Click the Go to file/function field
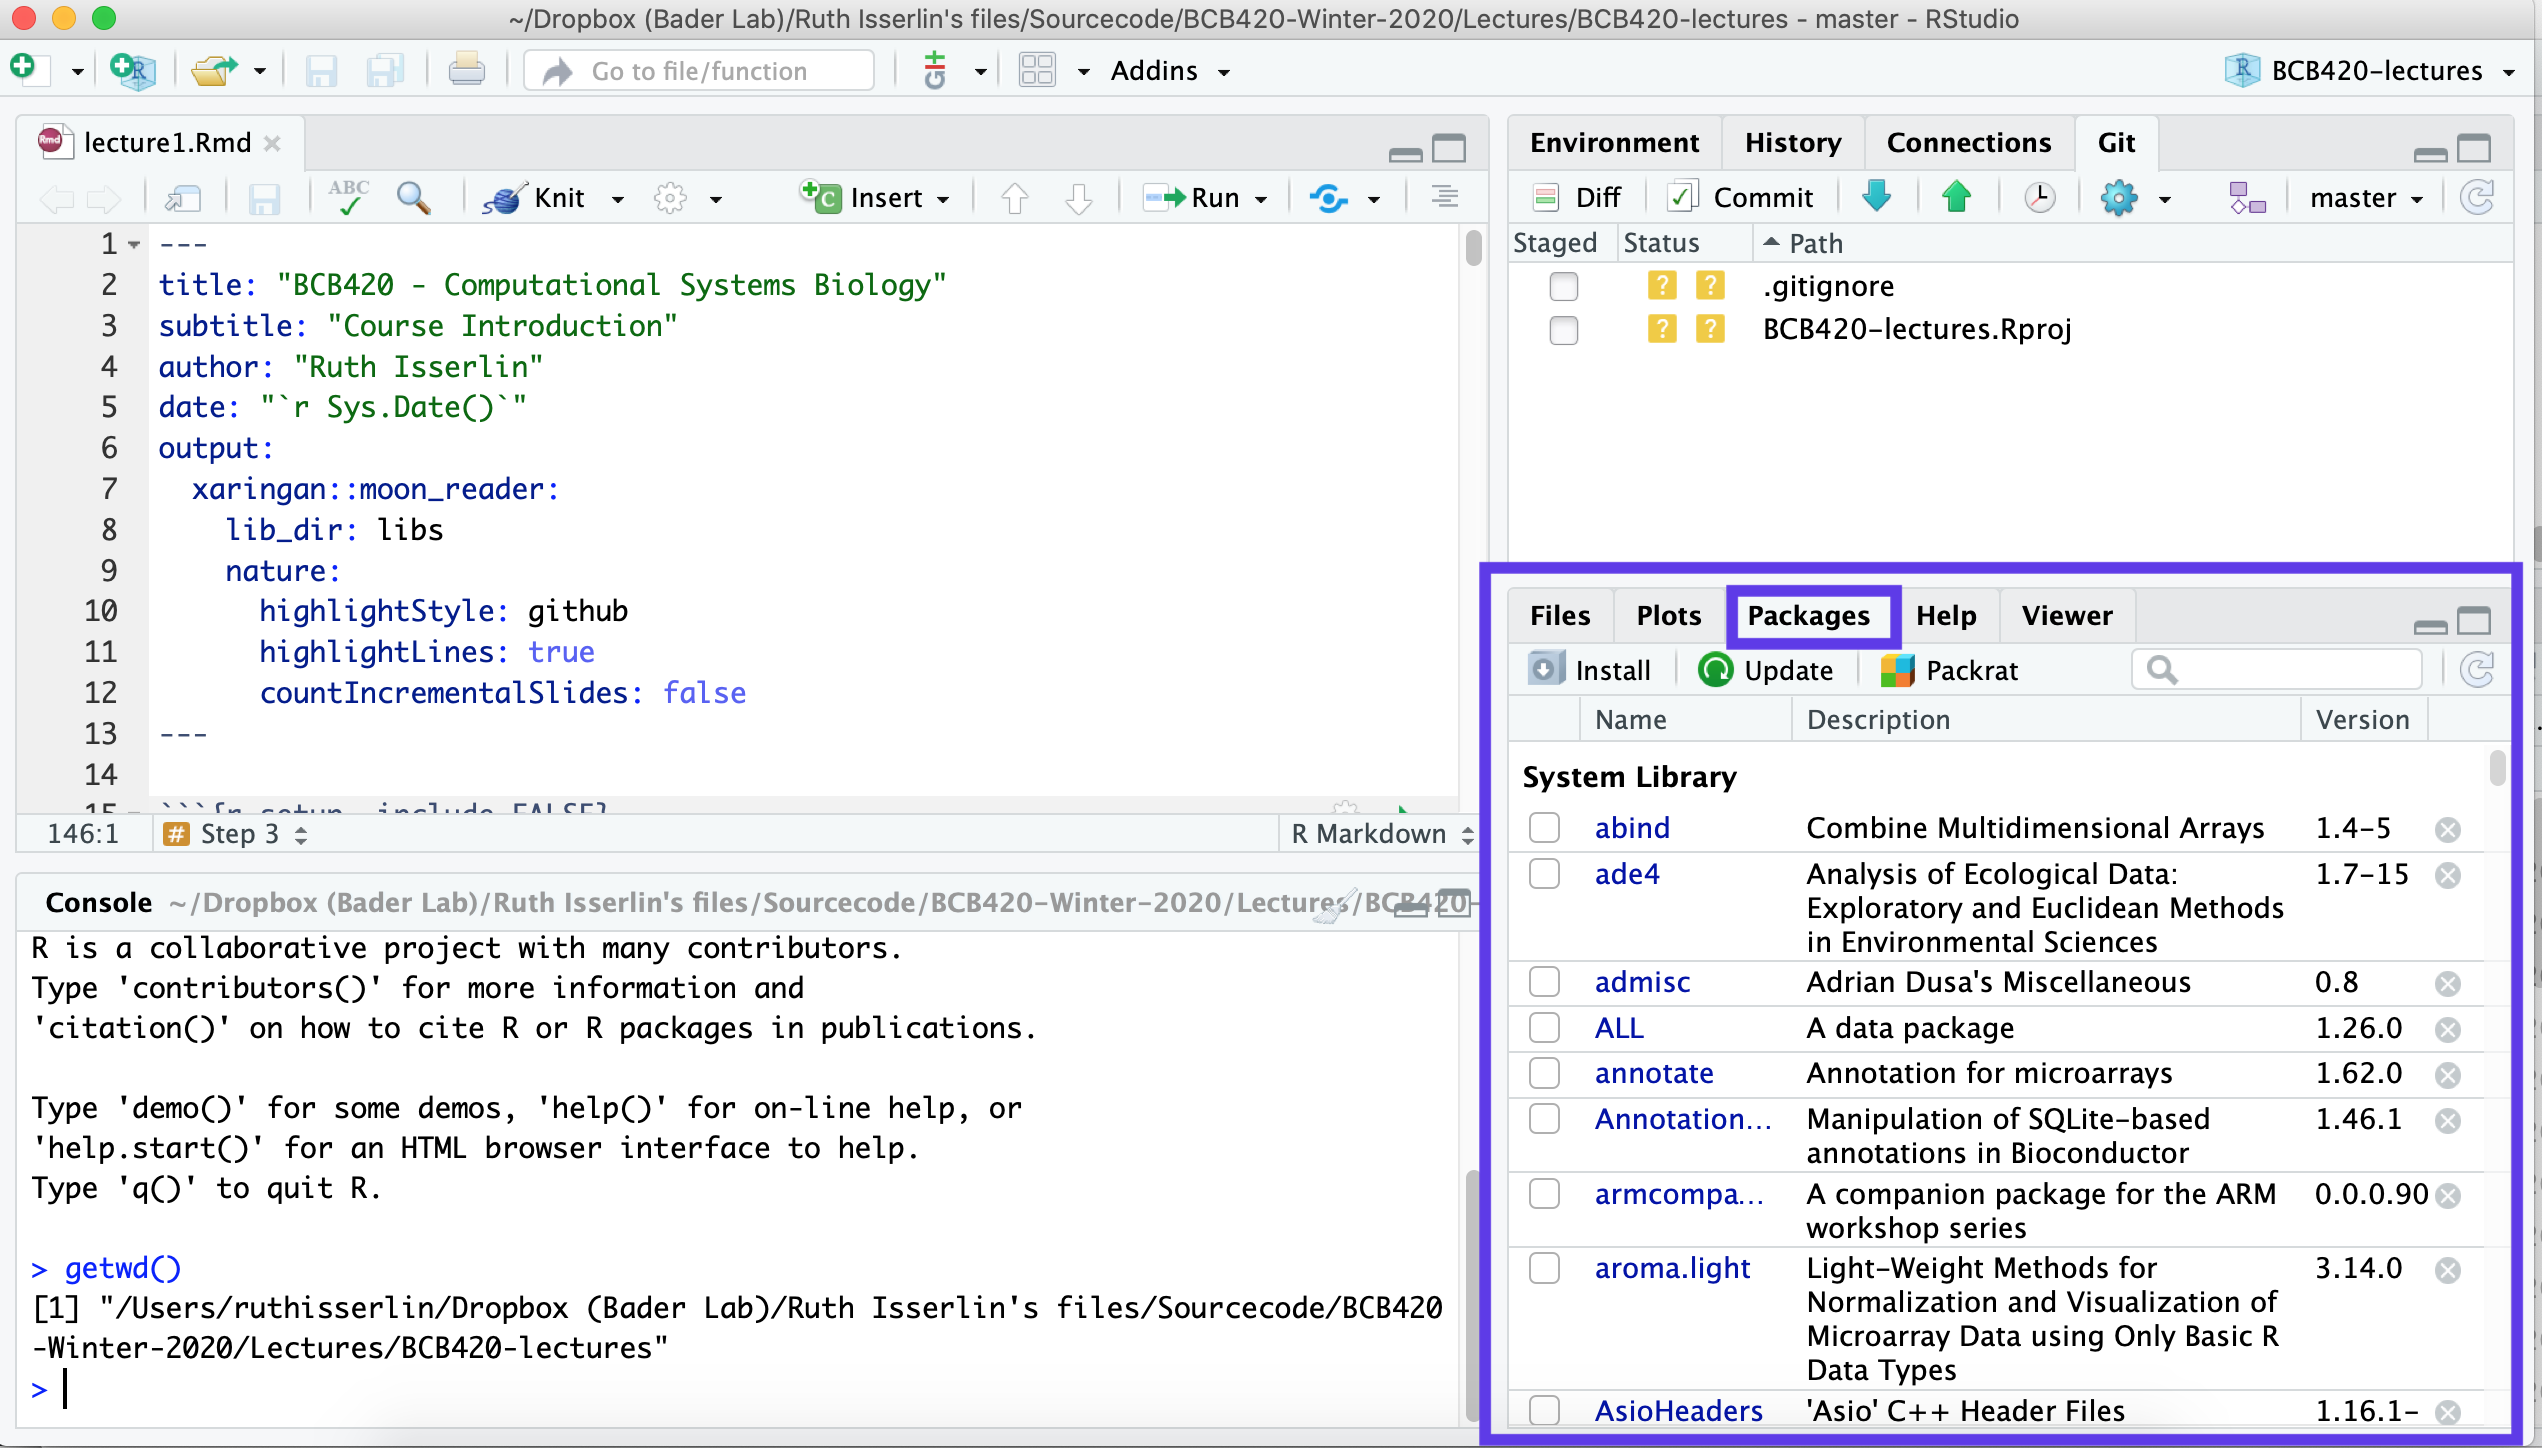Image resolution: width=2542 pixels, height=1448 pixels. tap(699, 71)
